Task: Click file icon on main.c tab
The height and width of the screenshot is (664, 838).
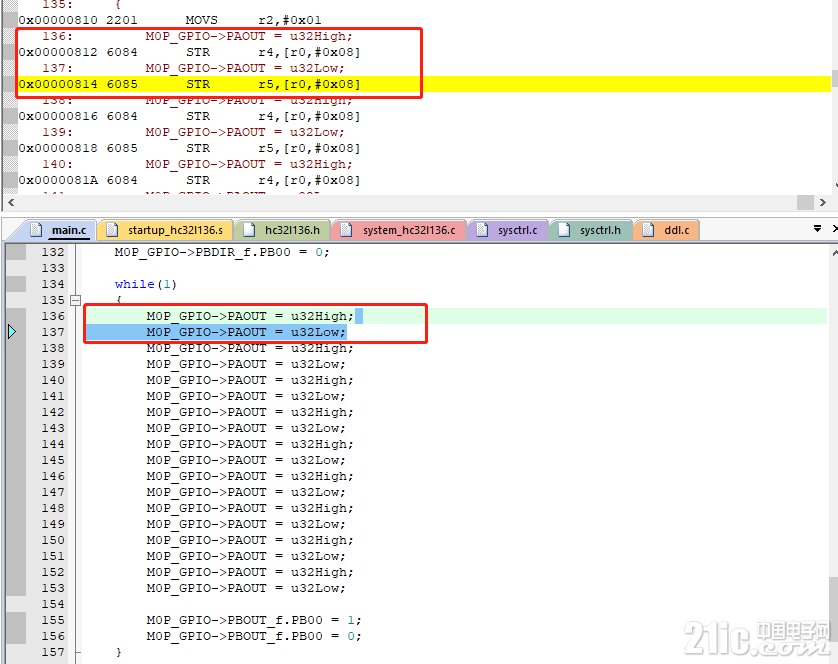Action: coord(36,230)
